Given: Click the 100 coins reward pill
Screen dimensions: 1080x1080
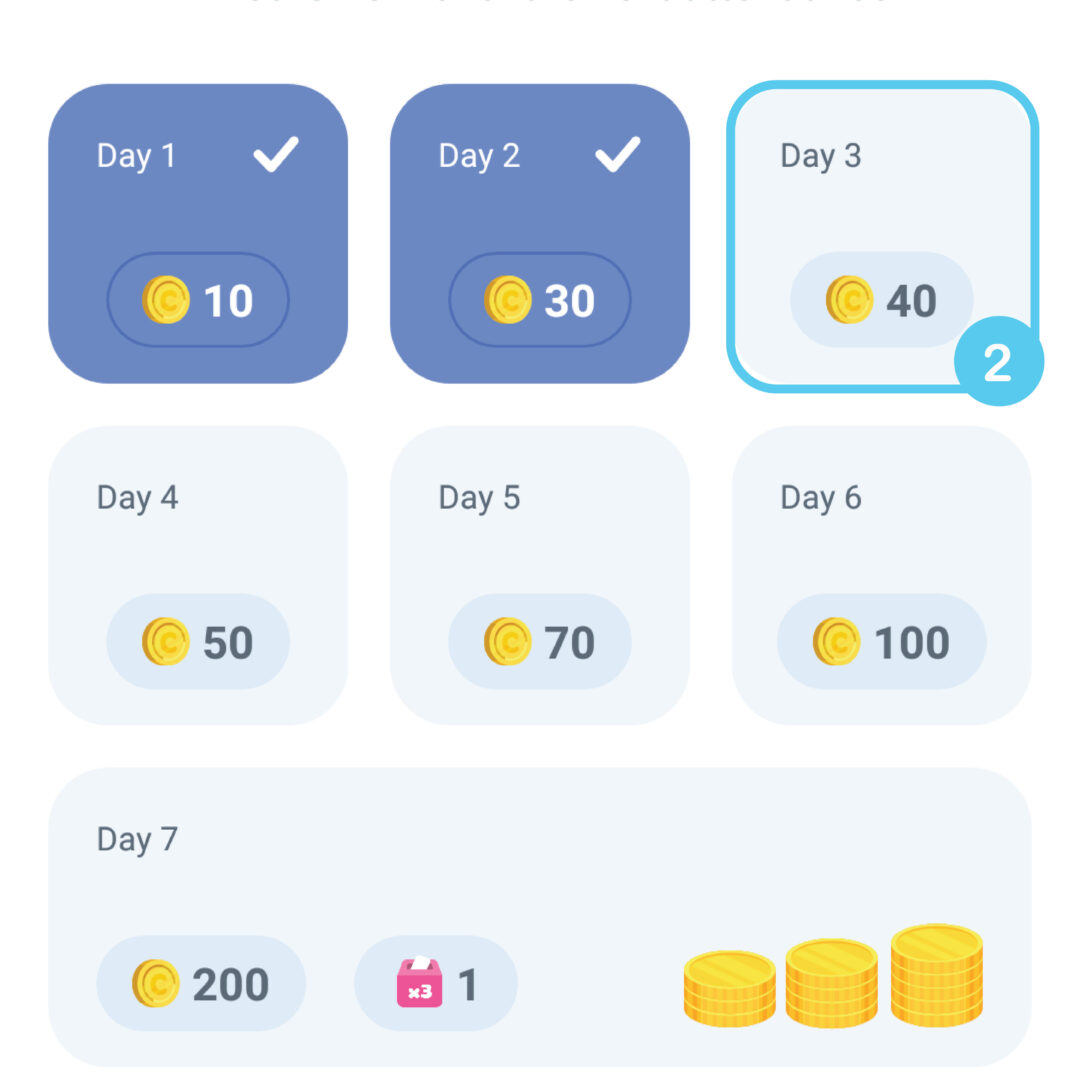Looking at the screenshot, I should click(x=882, y=642).
